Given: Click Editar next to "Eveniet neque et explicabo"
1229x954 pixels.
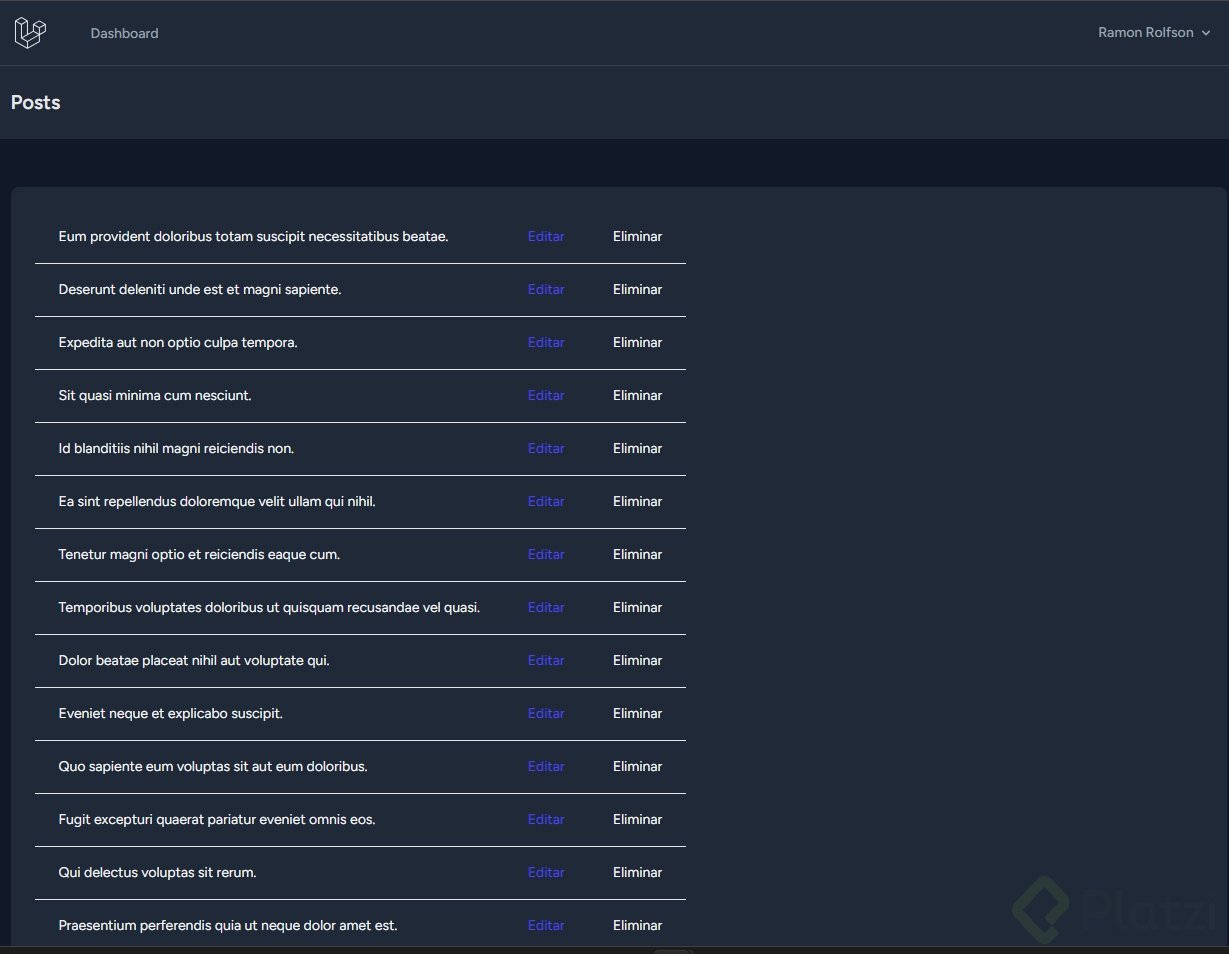Looking at the screenshot, I should click(546, 714).
